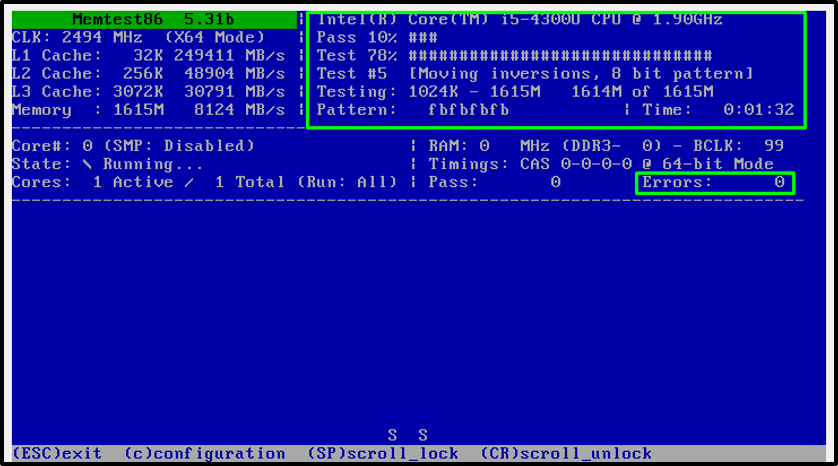The image size is (838, 466).
Task: Click the Pass: 0 counter
Action: tap(494, 182)
